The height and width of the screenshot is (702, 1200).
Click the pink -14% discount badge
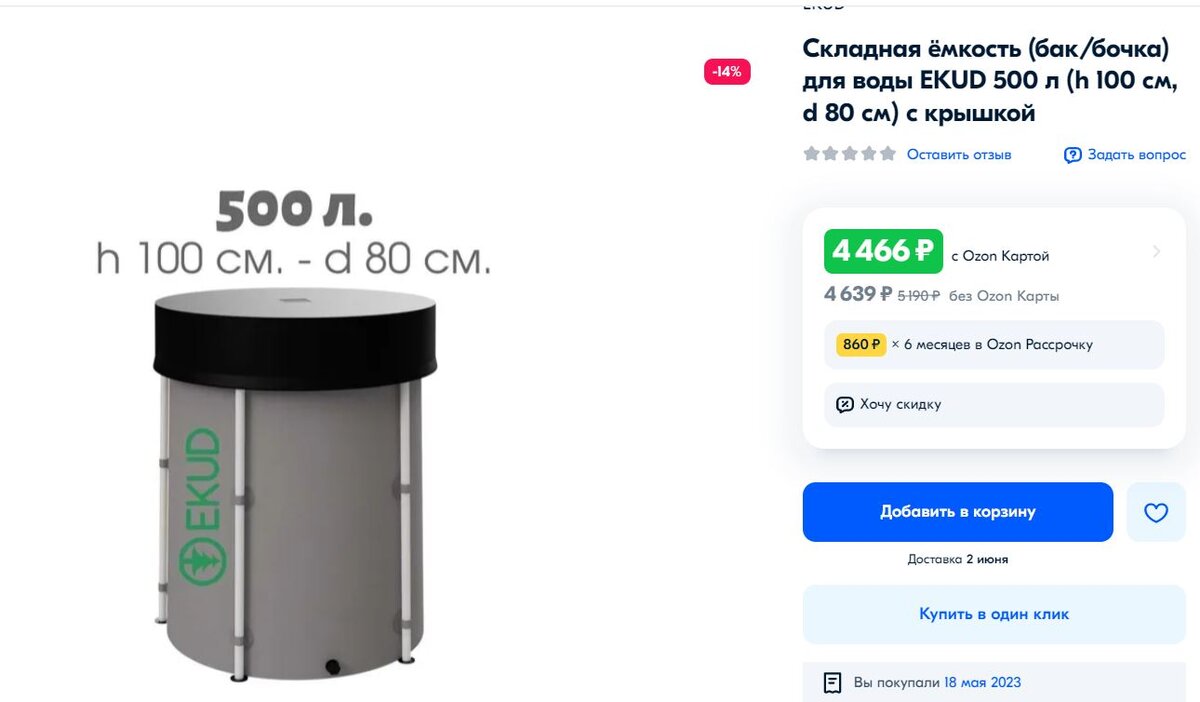pyautogui.click(x=726, y=71)
